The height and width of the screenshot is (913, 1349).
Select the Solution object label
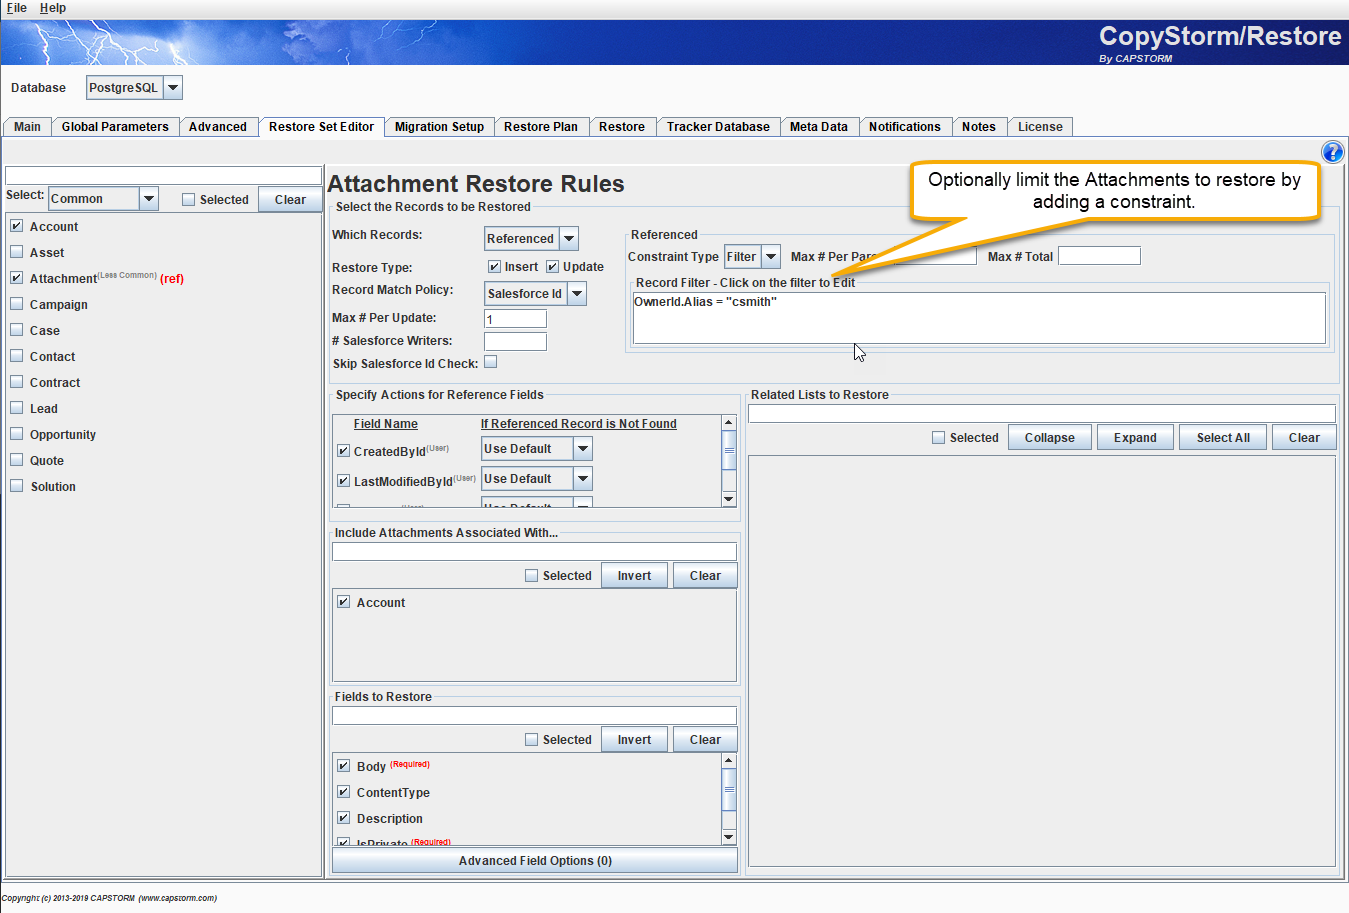click(x=53, y=487)
